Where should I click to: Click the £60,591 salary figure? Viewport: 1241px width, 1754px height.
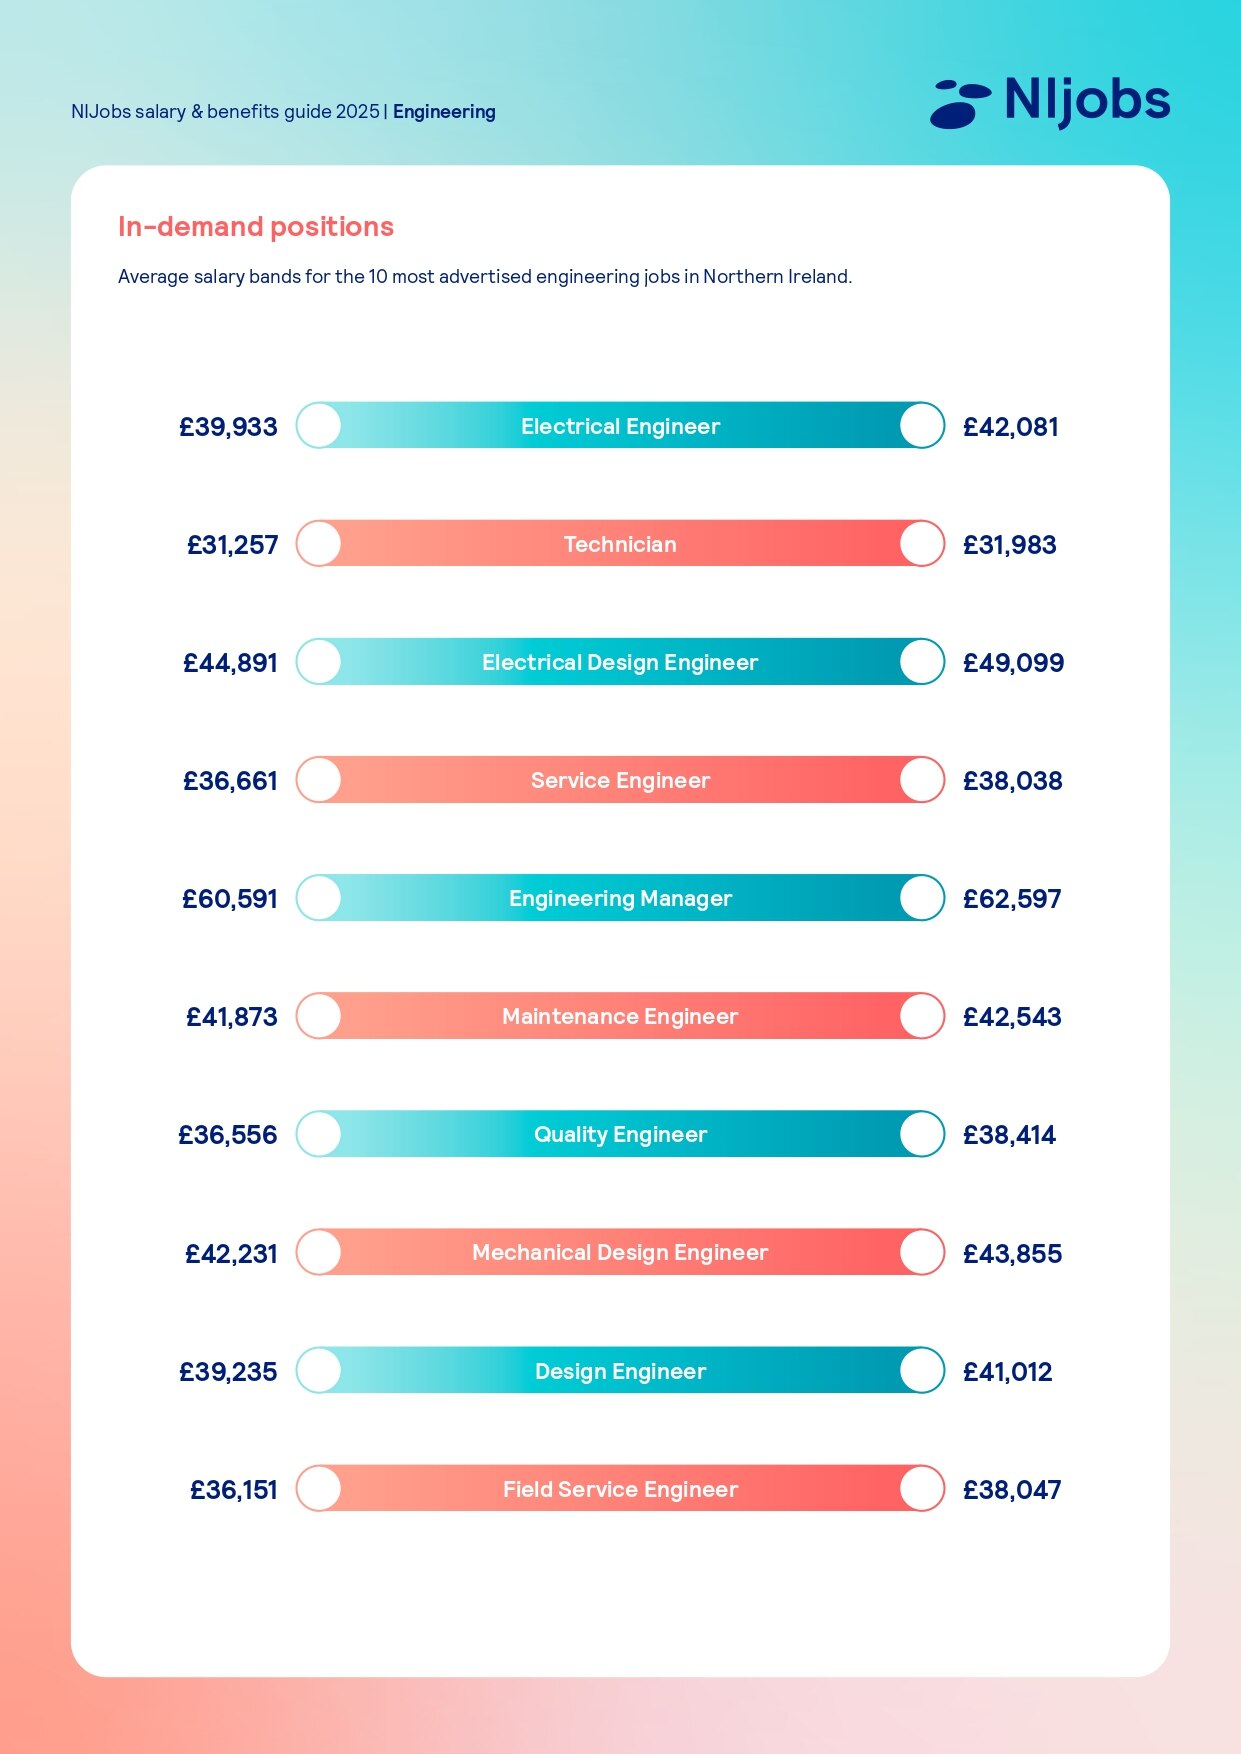pos(230,899)
